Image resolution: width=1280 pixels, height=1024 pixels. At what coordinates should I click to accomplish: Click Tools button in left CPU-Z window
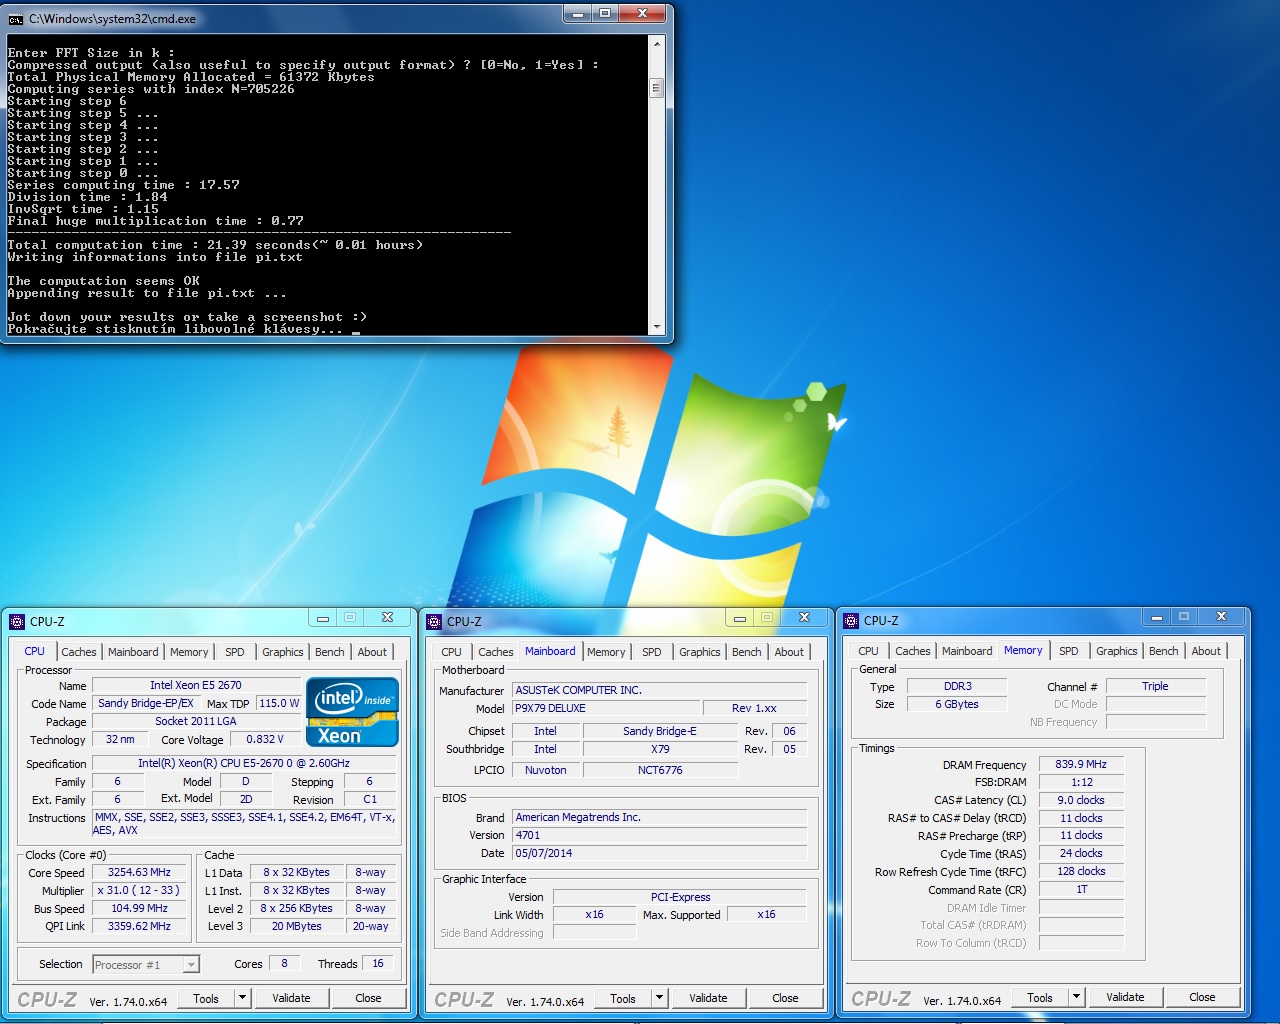click(x=206, y=998)
